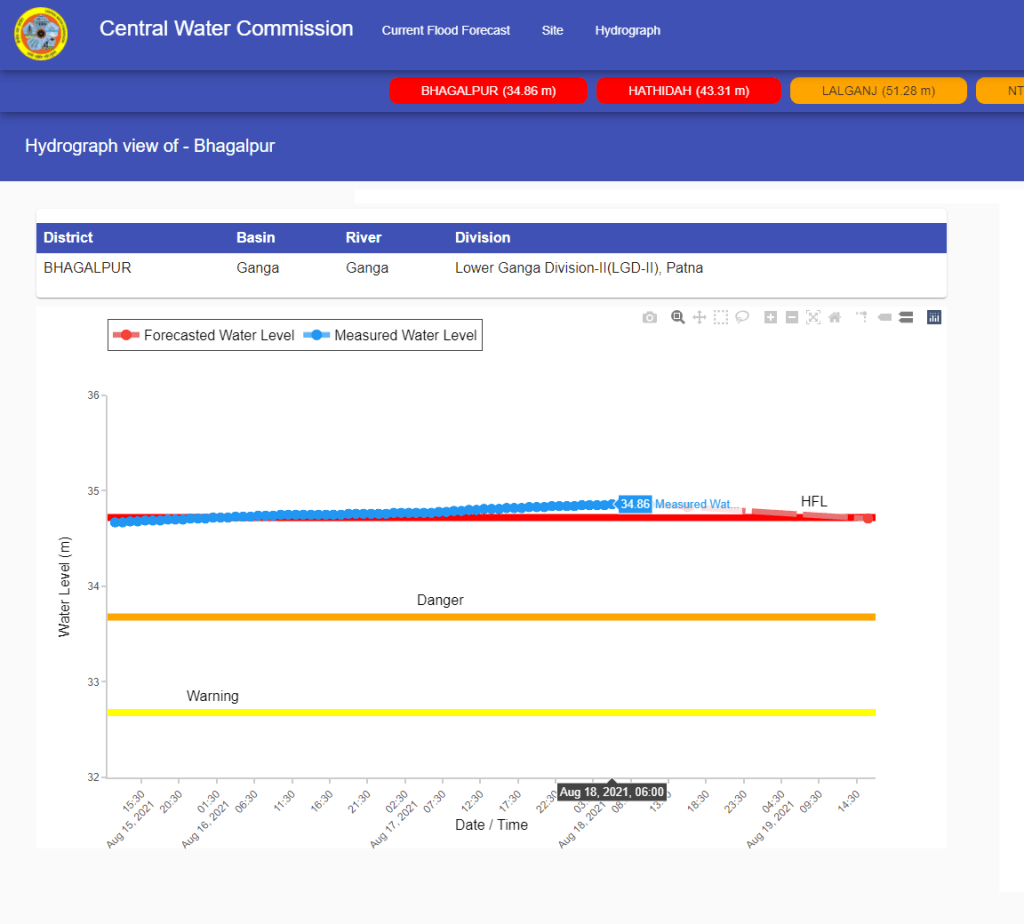
Task: Click the HATHIDAH (43.31 m) alert button
Action: pos(688,91)
